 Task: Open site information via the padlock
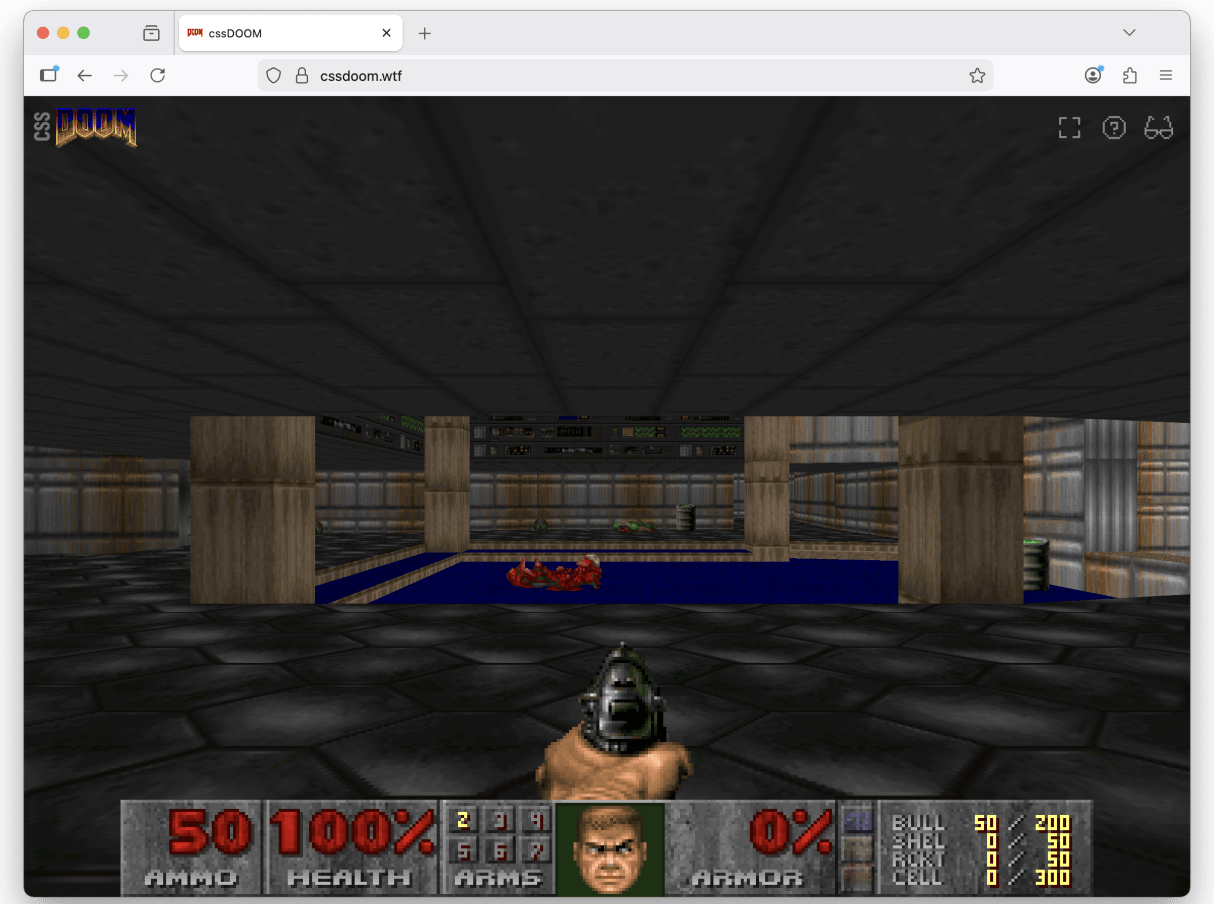[x=300, y=75]
